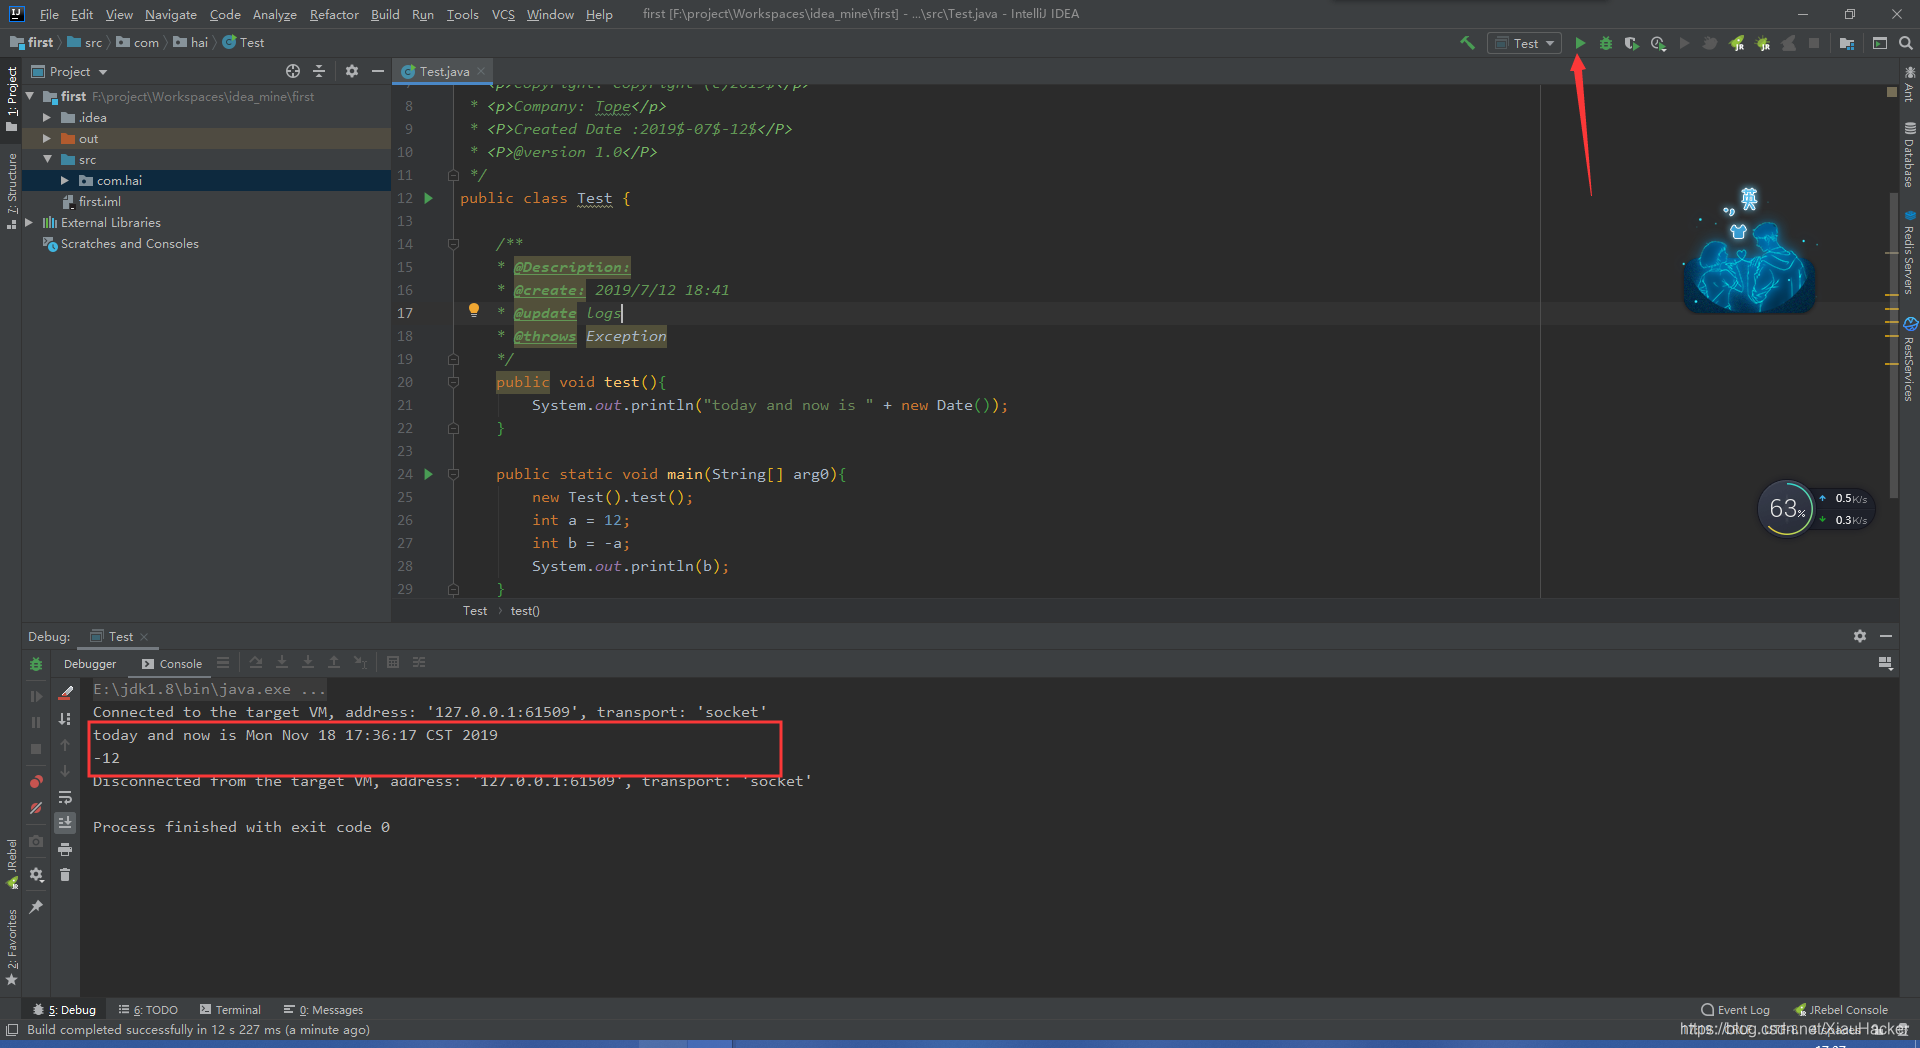The width and height of the screenshot is (1920, 1048).
Task: Select Test in the editor breadcrumbs
Action: (x=475, y=610)
